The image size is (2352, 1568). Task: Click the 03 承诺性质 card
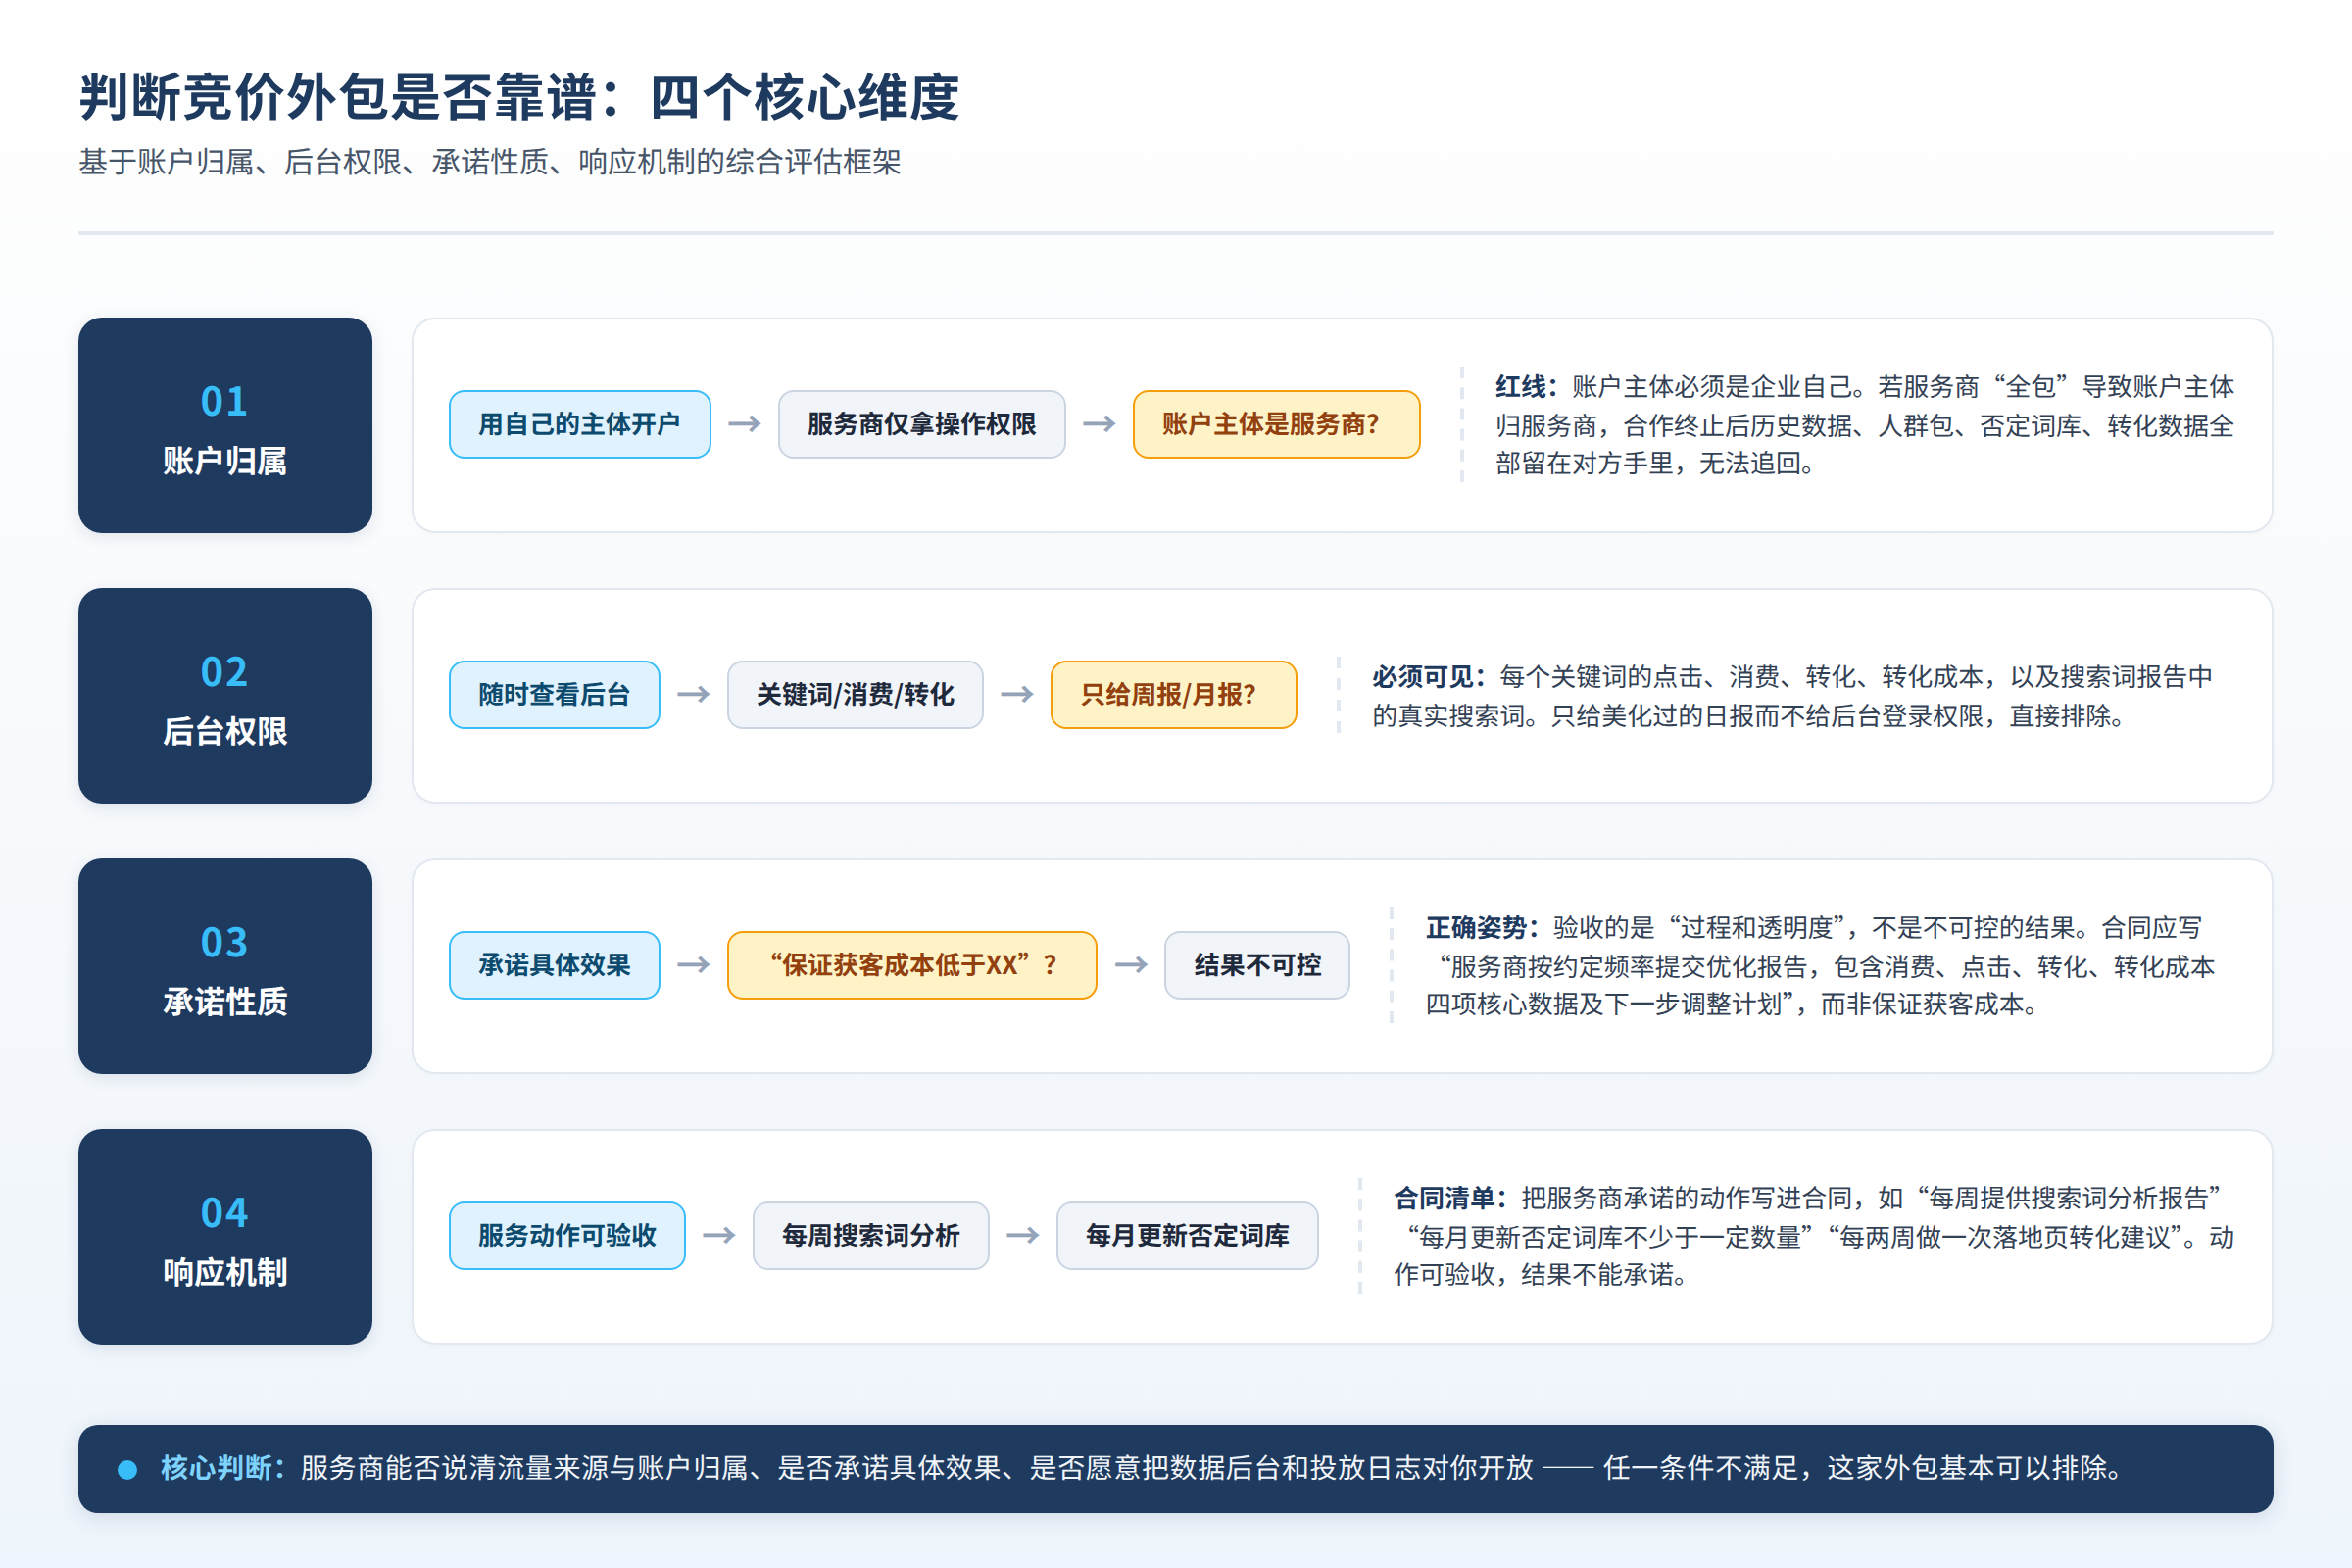click(225, 966)
